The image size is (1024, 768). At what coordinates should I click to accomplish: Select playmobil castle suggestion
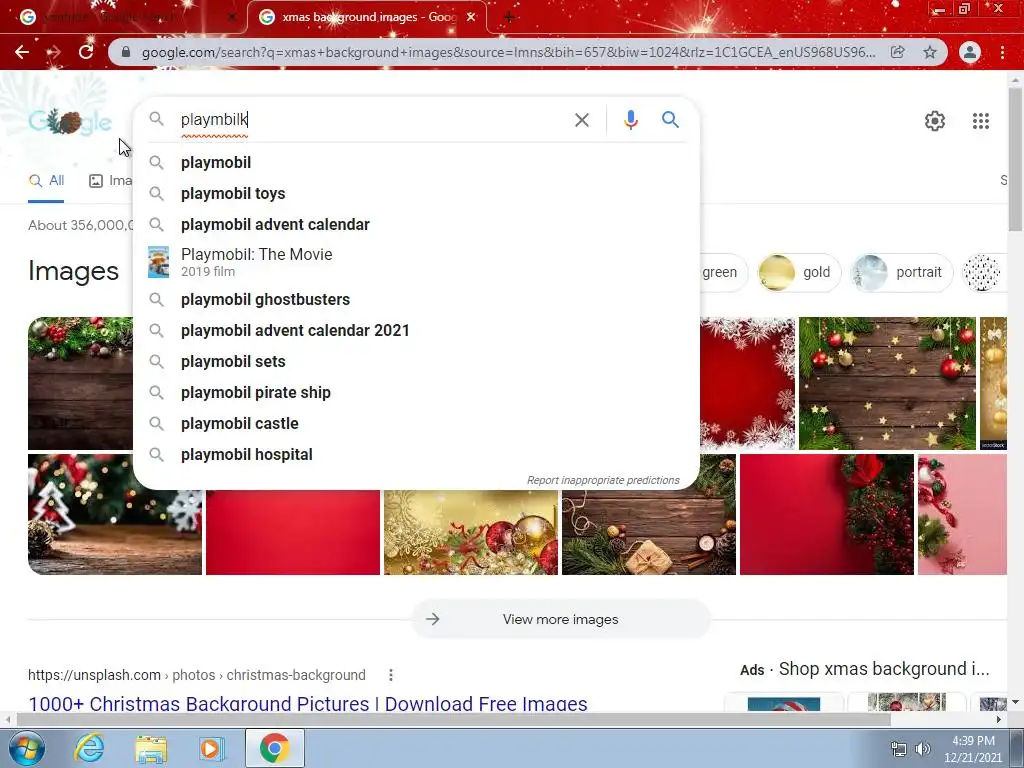coord(417,423)
